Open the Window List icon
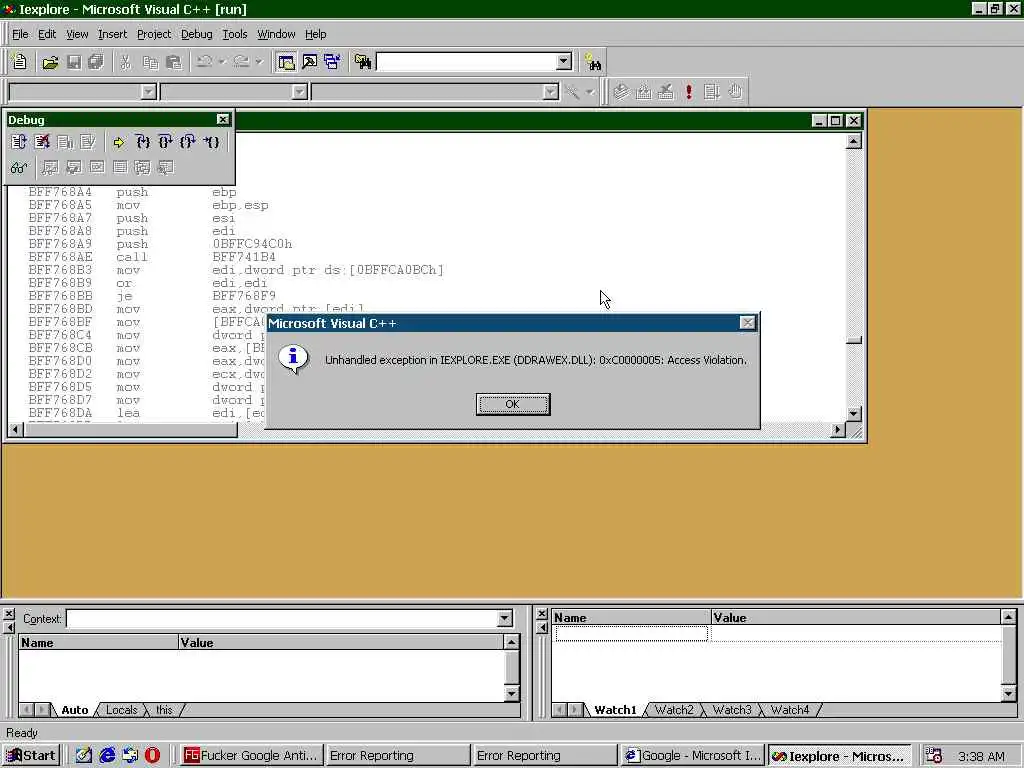The image size is (1024, 768). pyautogui.click(x=332, y=62)
